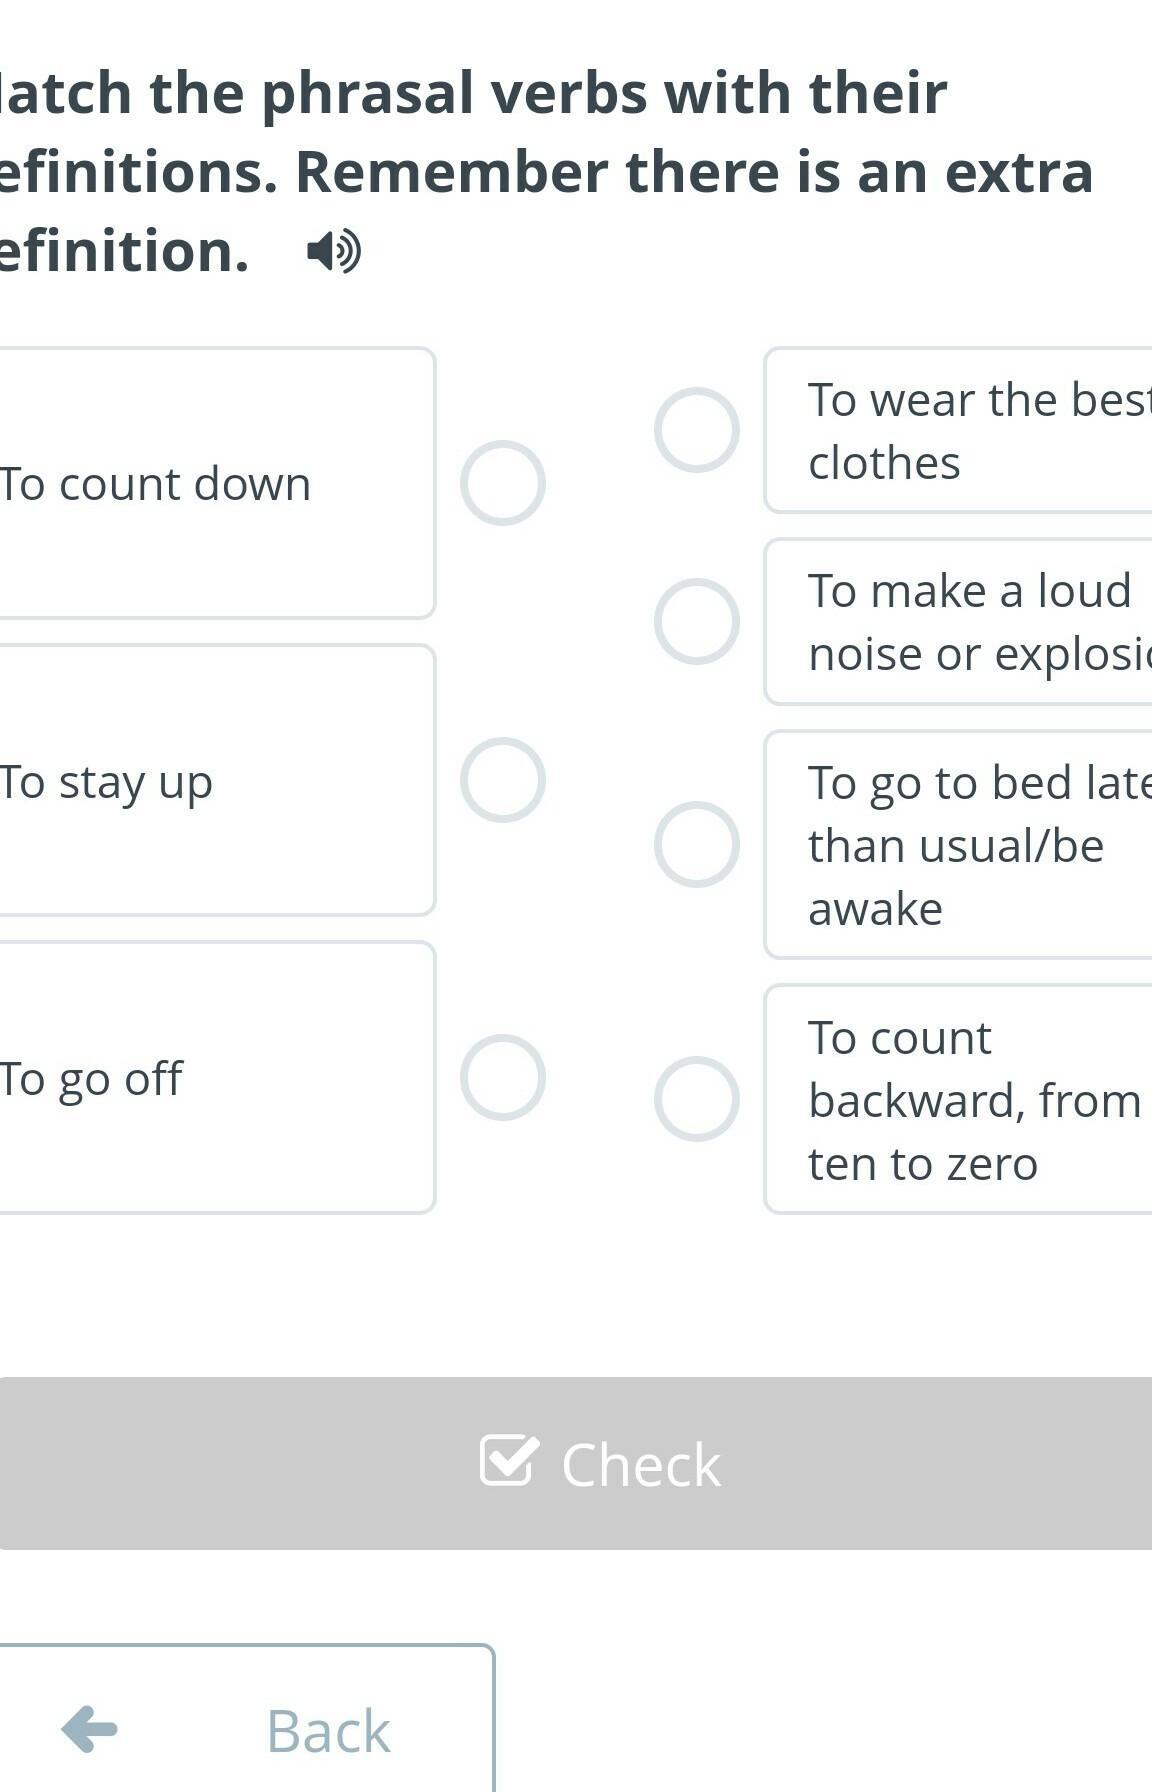Viewport: 1152px width, 1792px height.
Task: Click the Check button label
Action: 641,1465
